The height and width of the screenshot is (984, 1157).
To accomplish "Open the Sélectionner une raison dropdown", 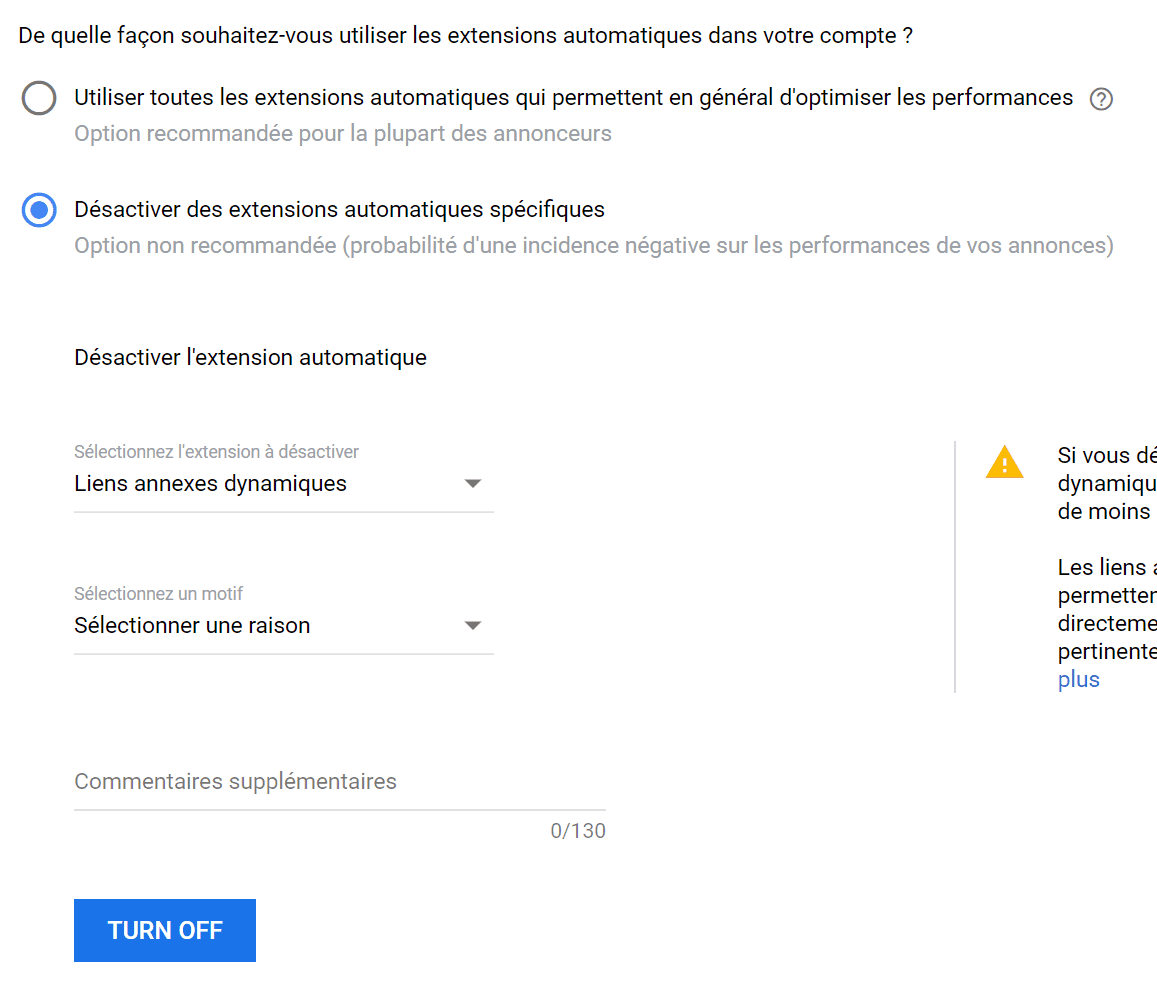I will (282, 626).
